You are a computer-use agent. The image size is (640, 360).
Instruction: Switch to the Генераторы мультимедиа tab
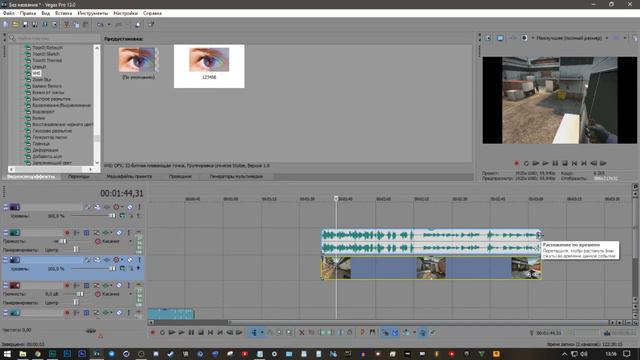point(236,177)
